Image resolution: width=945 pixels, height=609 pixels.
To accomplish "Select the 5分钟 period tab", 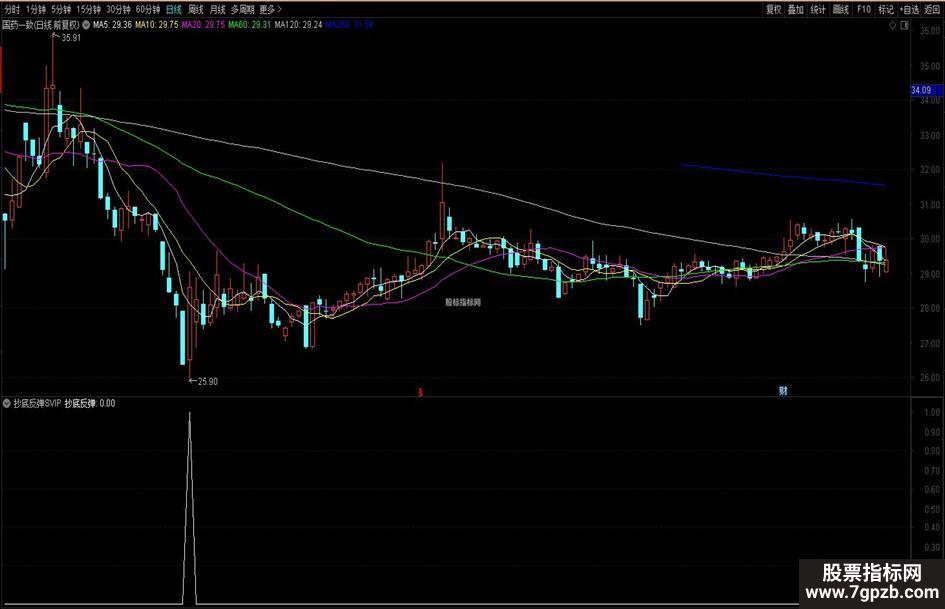I will point(61,9).
